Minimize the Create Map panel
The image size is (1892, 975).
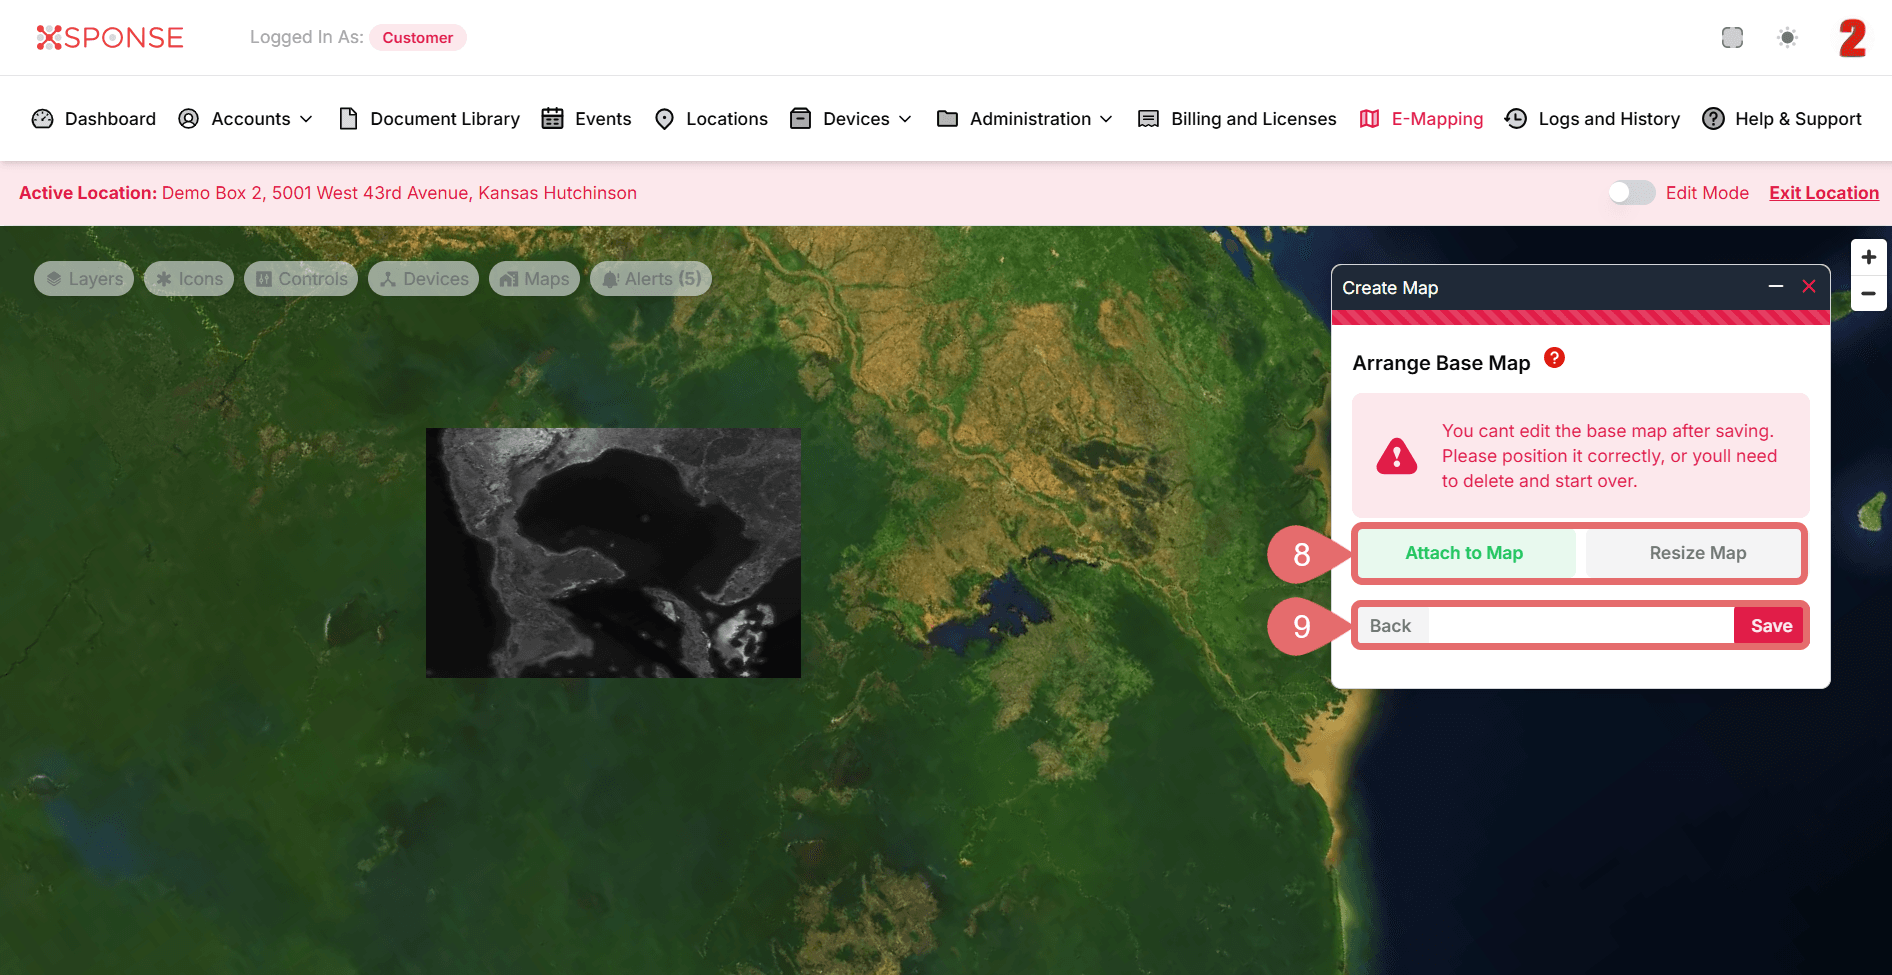coord(1775,287)
